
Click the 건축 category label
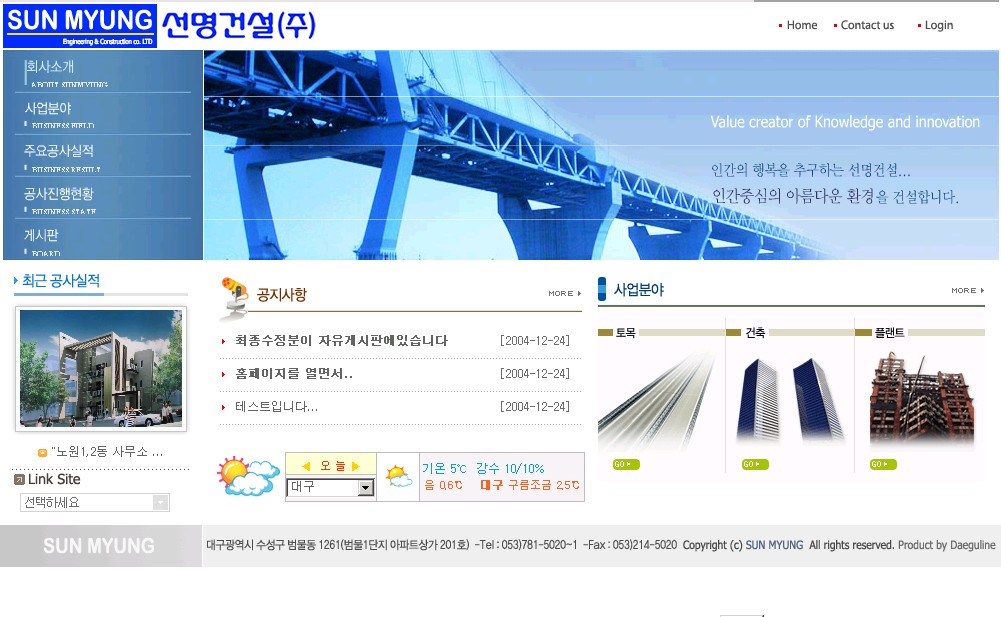(755, 333)
